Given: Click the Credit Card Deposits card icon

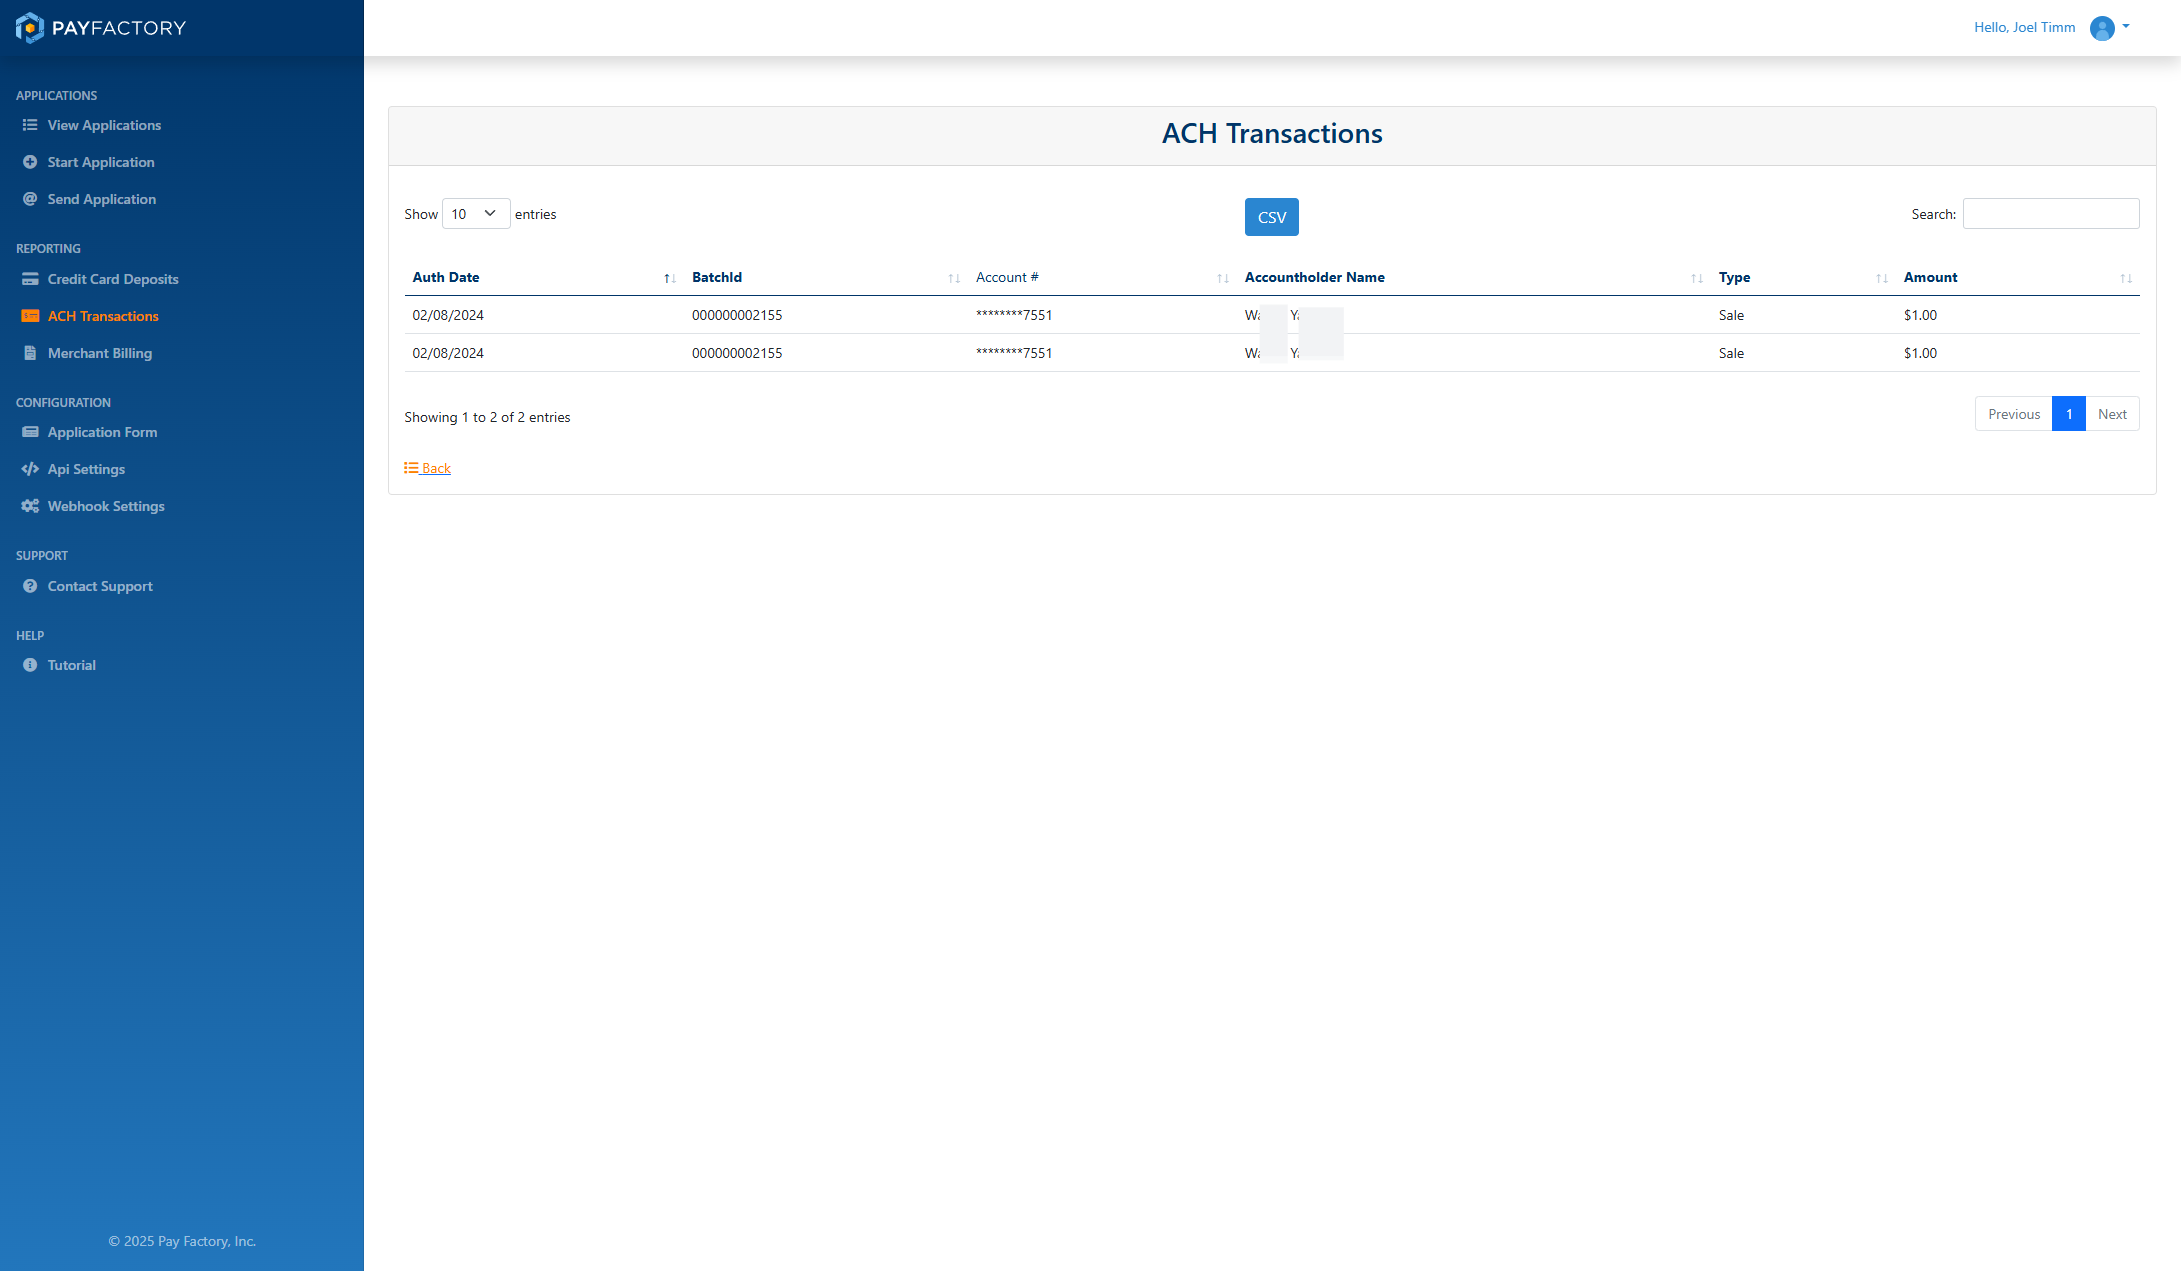Looking at the screenshot, I should point(30,279).
